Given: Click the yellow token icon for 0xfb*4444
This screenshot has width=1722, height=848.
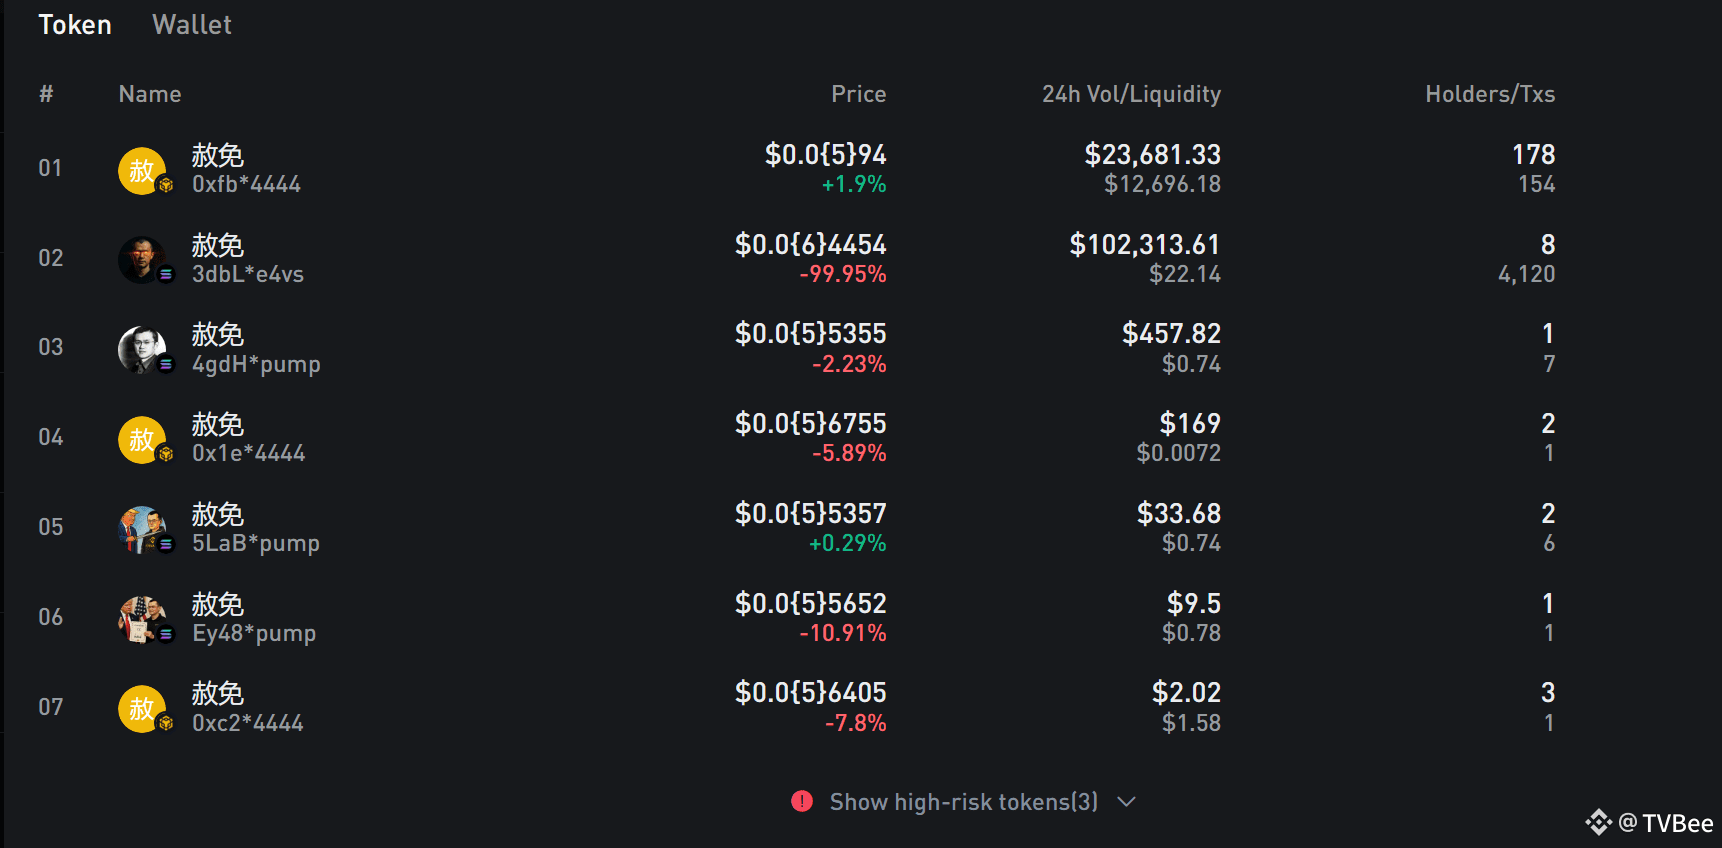Looking at the screenshot, I should pyautogui.click(x=142, y=170).
